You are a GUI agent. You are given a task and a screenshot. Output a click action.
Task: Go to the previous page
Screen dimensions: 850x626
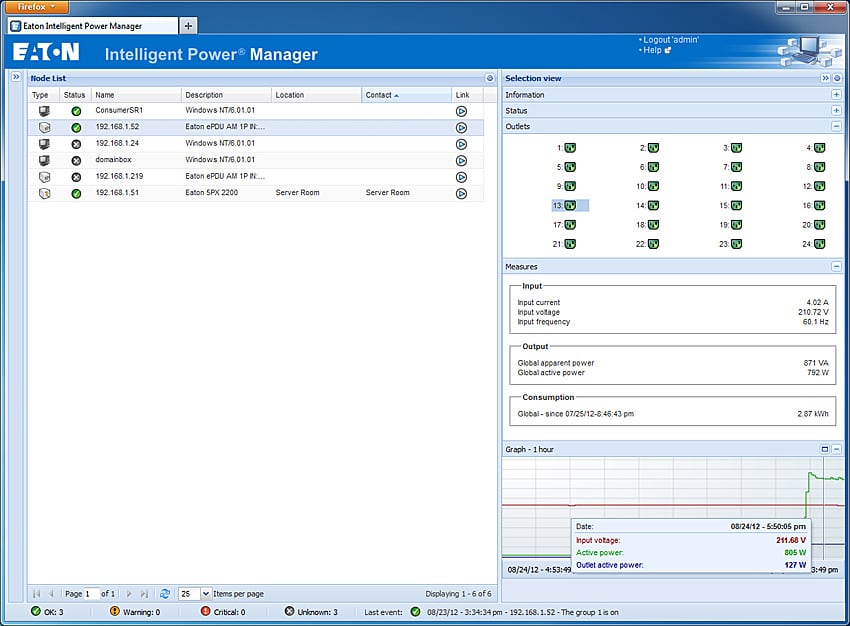tap(51, 593)
